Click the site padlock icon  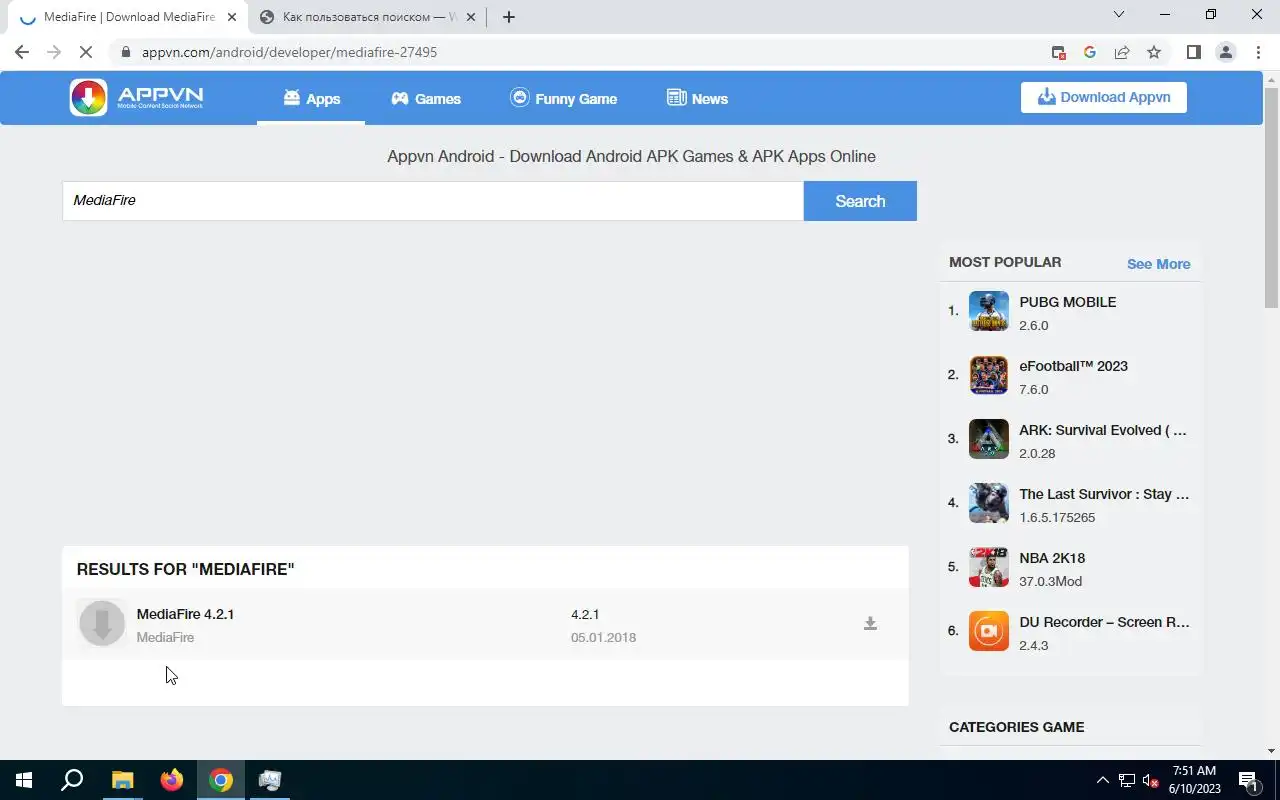[124, 52]
